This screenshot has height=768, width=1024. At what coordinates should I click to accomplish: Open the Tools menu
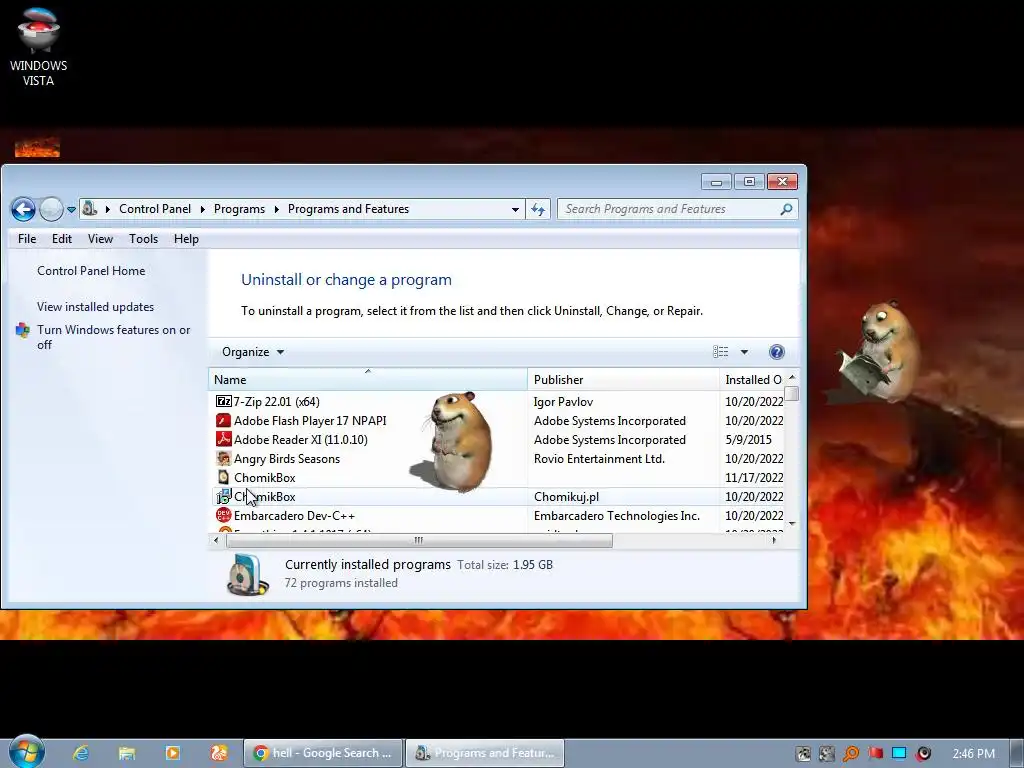coord(143,239)
